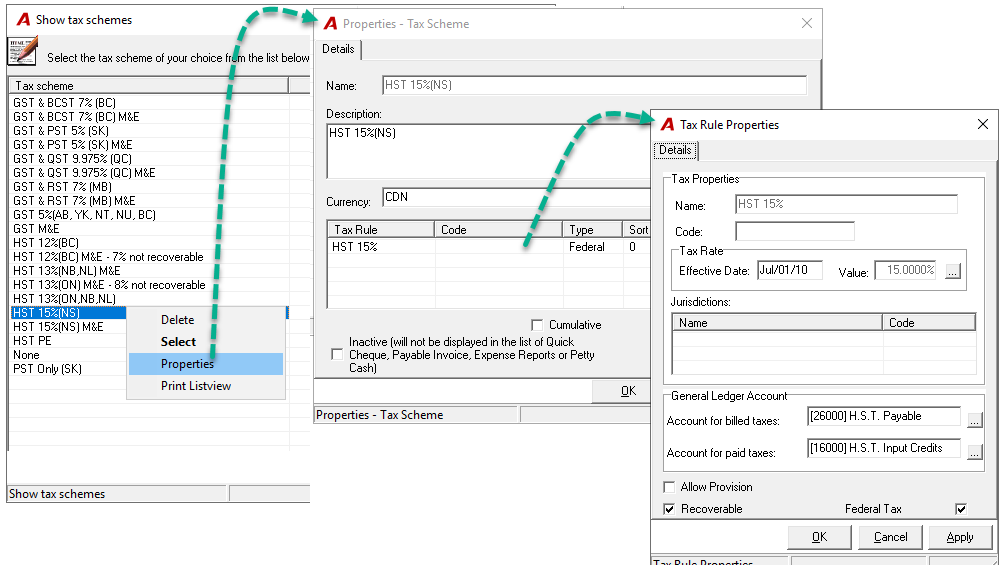Browse for paid taxes account
The height and width of the screenshot is (565, 1001).
point(974,452)
